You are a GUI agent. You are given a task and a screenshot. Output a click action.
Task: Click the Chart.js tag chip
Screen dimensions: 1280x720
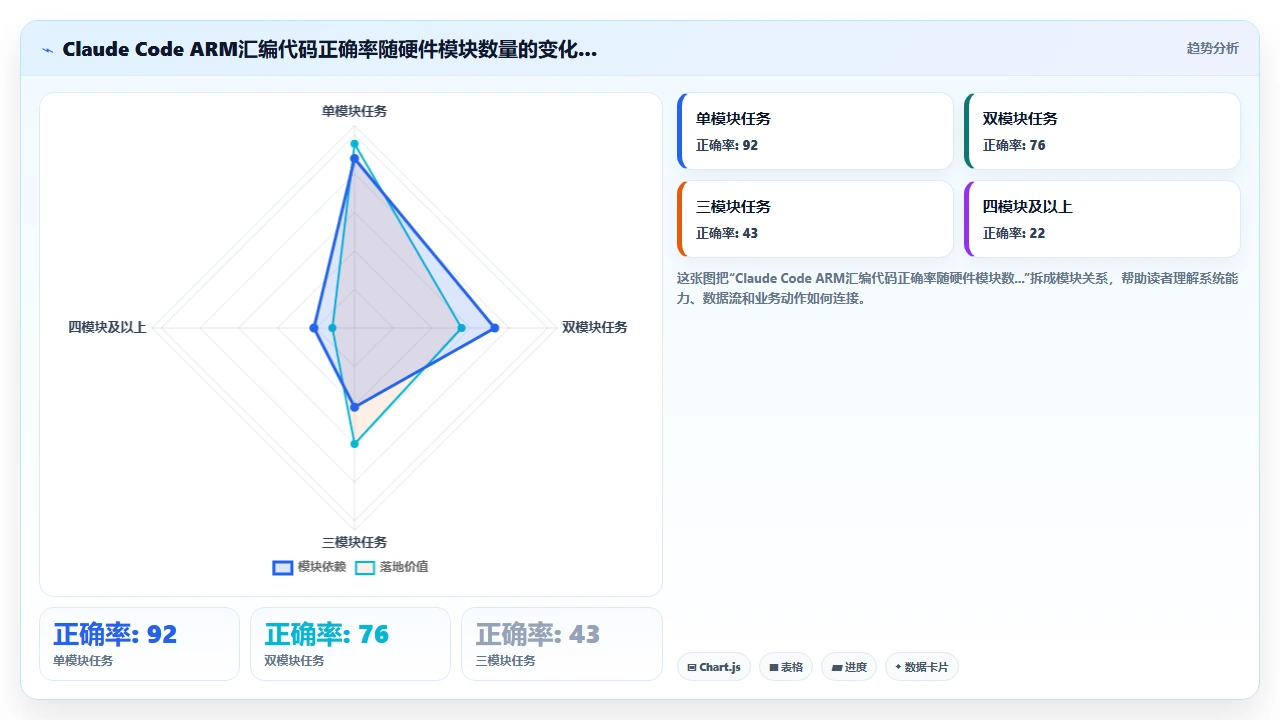[x=713, y=667]
